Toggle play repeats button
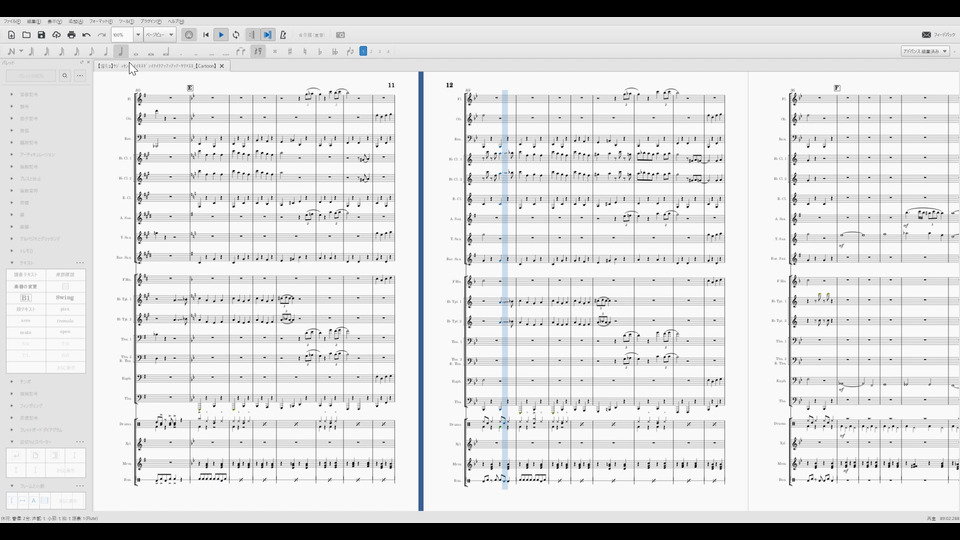Screen dimensions: 960x540 252,35
